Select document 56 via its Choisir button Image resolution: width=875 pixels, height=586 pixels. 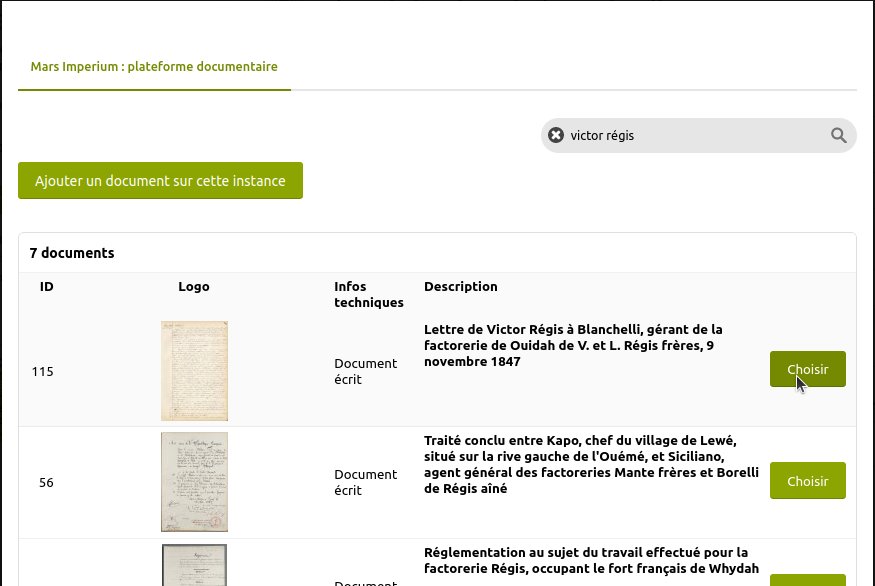[x=807, y=481]
